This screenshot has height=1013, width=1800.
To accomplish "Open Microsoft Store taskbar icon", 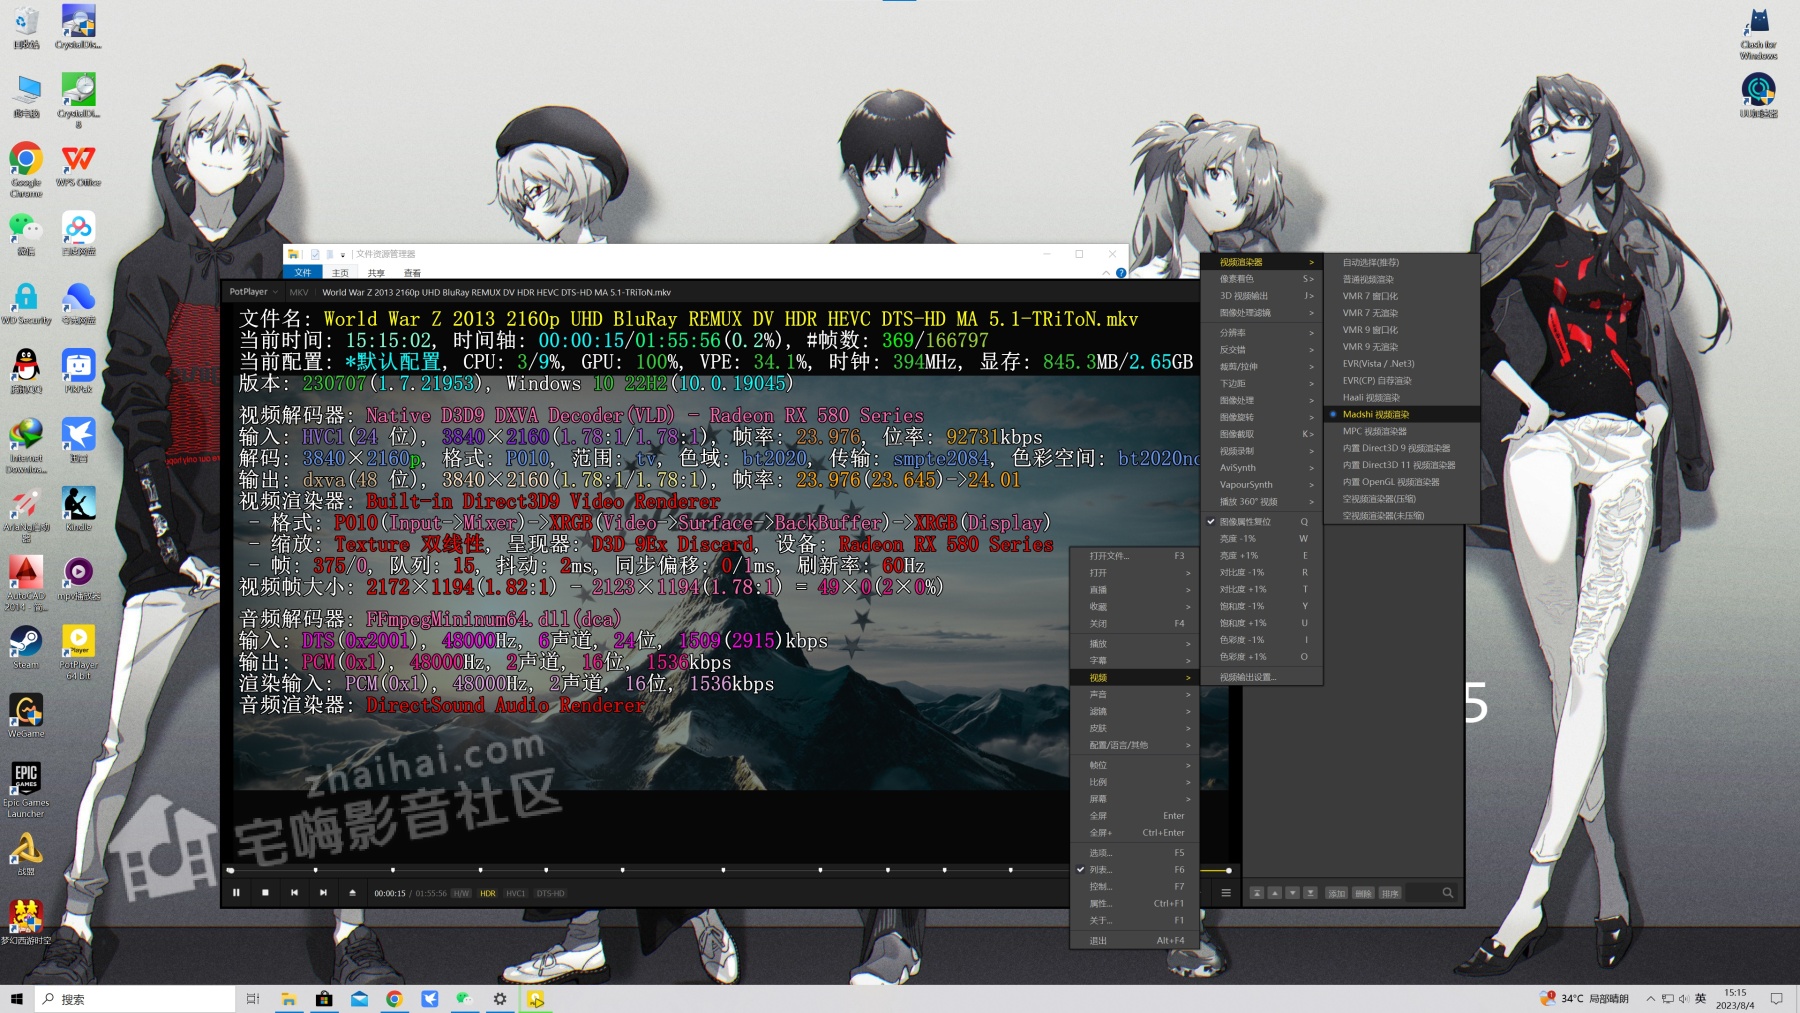I will (324, 999).
